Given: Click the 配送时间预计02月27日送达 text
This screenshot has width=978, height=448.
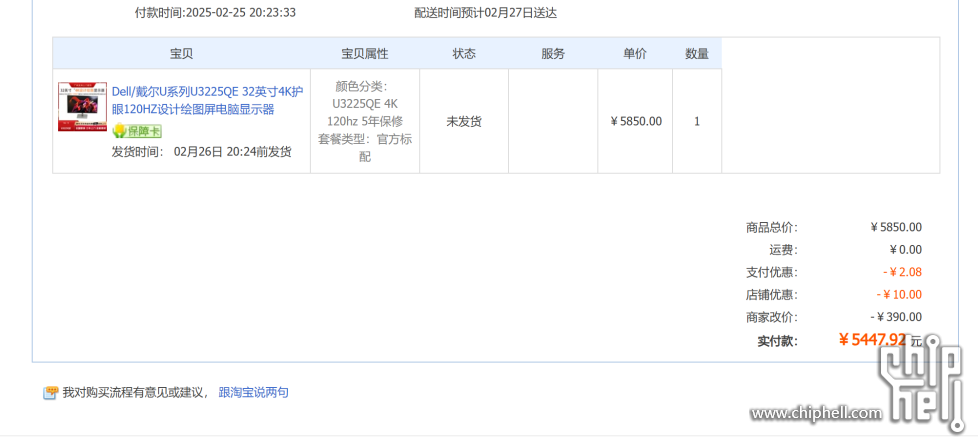Looking at the screenshot, I should (485, 12).
